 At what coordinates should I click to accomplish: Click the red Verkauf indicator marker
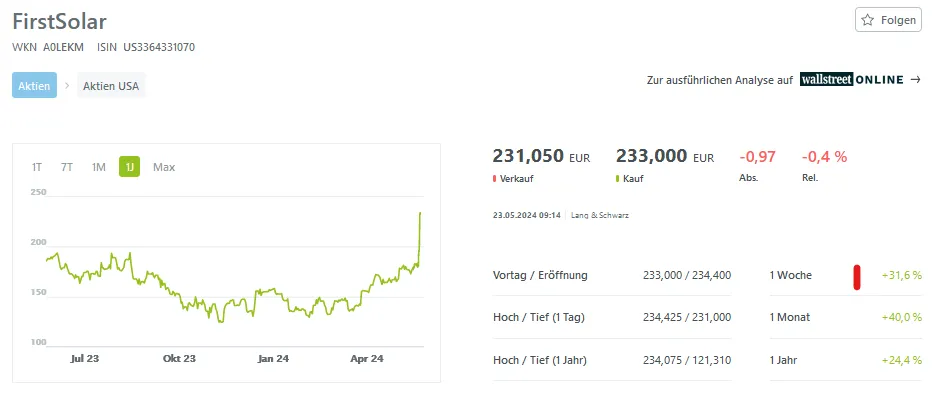pyautogui.click(x=494, y=179)
